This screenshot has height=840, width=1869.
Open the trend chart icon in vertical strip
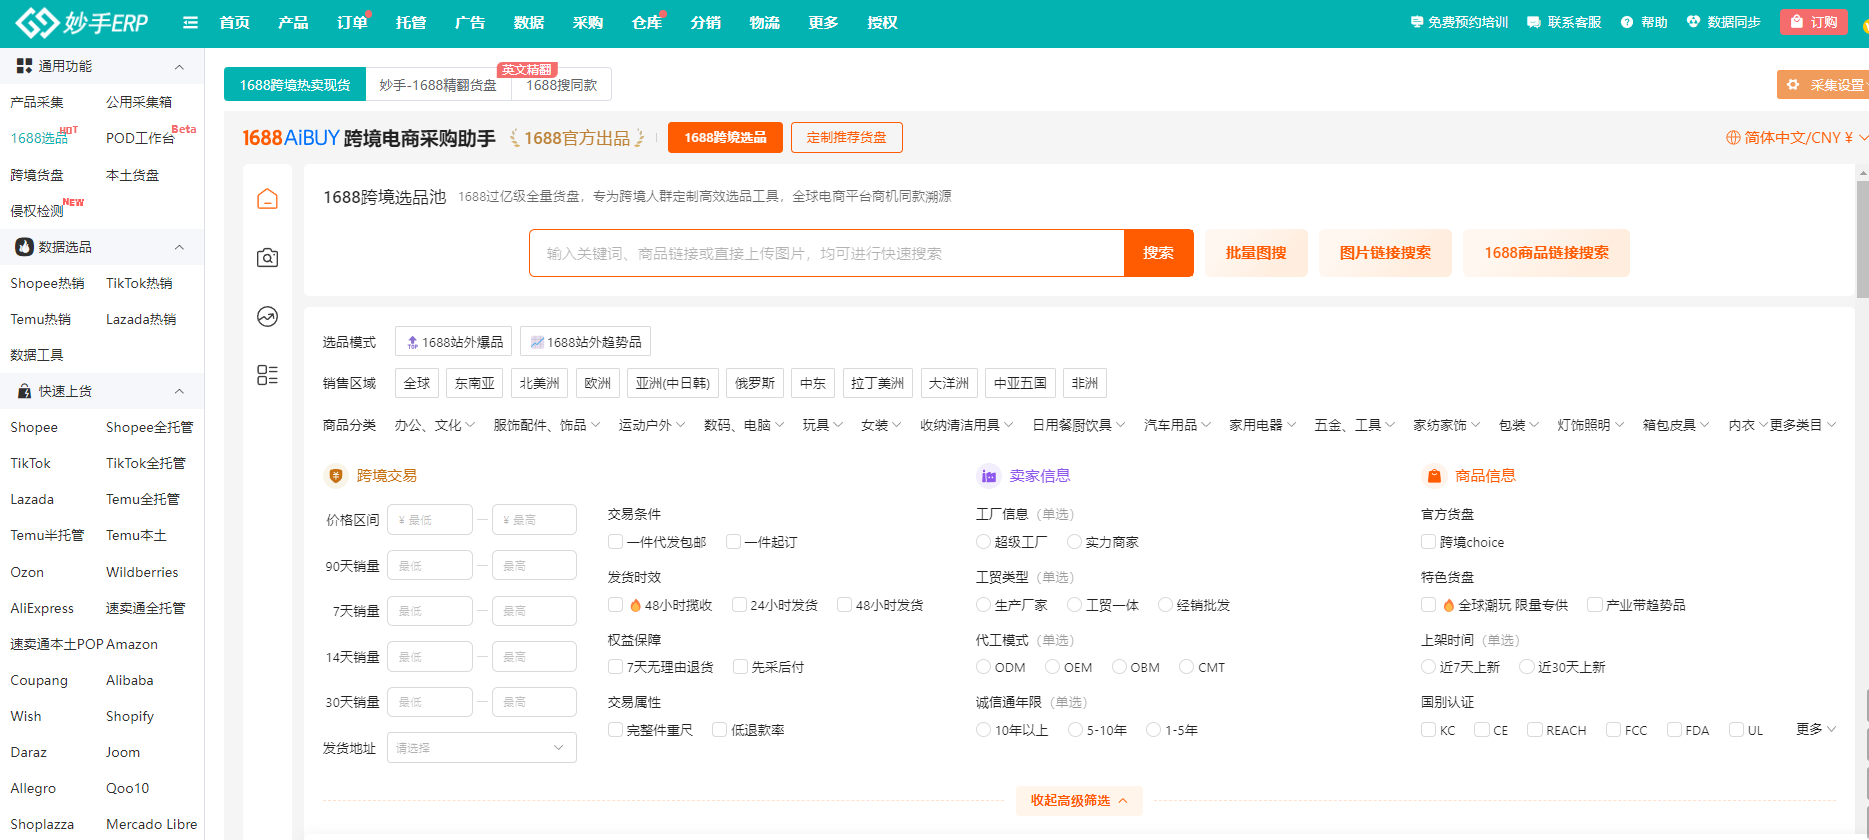click(267, 317)
